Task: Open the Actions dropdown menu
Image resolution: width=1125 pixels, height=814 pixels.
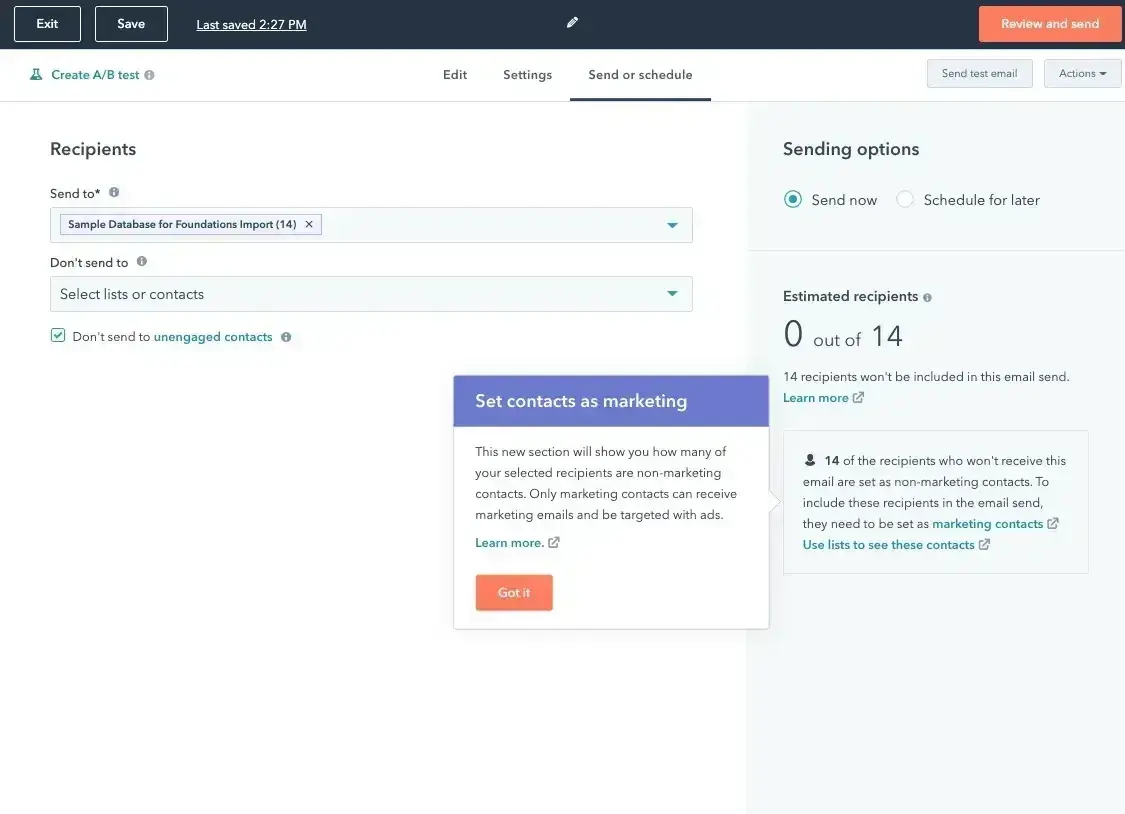Action: tap(1081, 72)
